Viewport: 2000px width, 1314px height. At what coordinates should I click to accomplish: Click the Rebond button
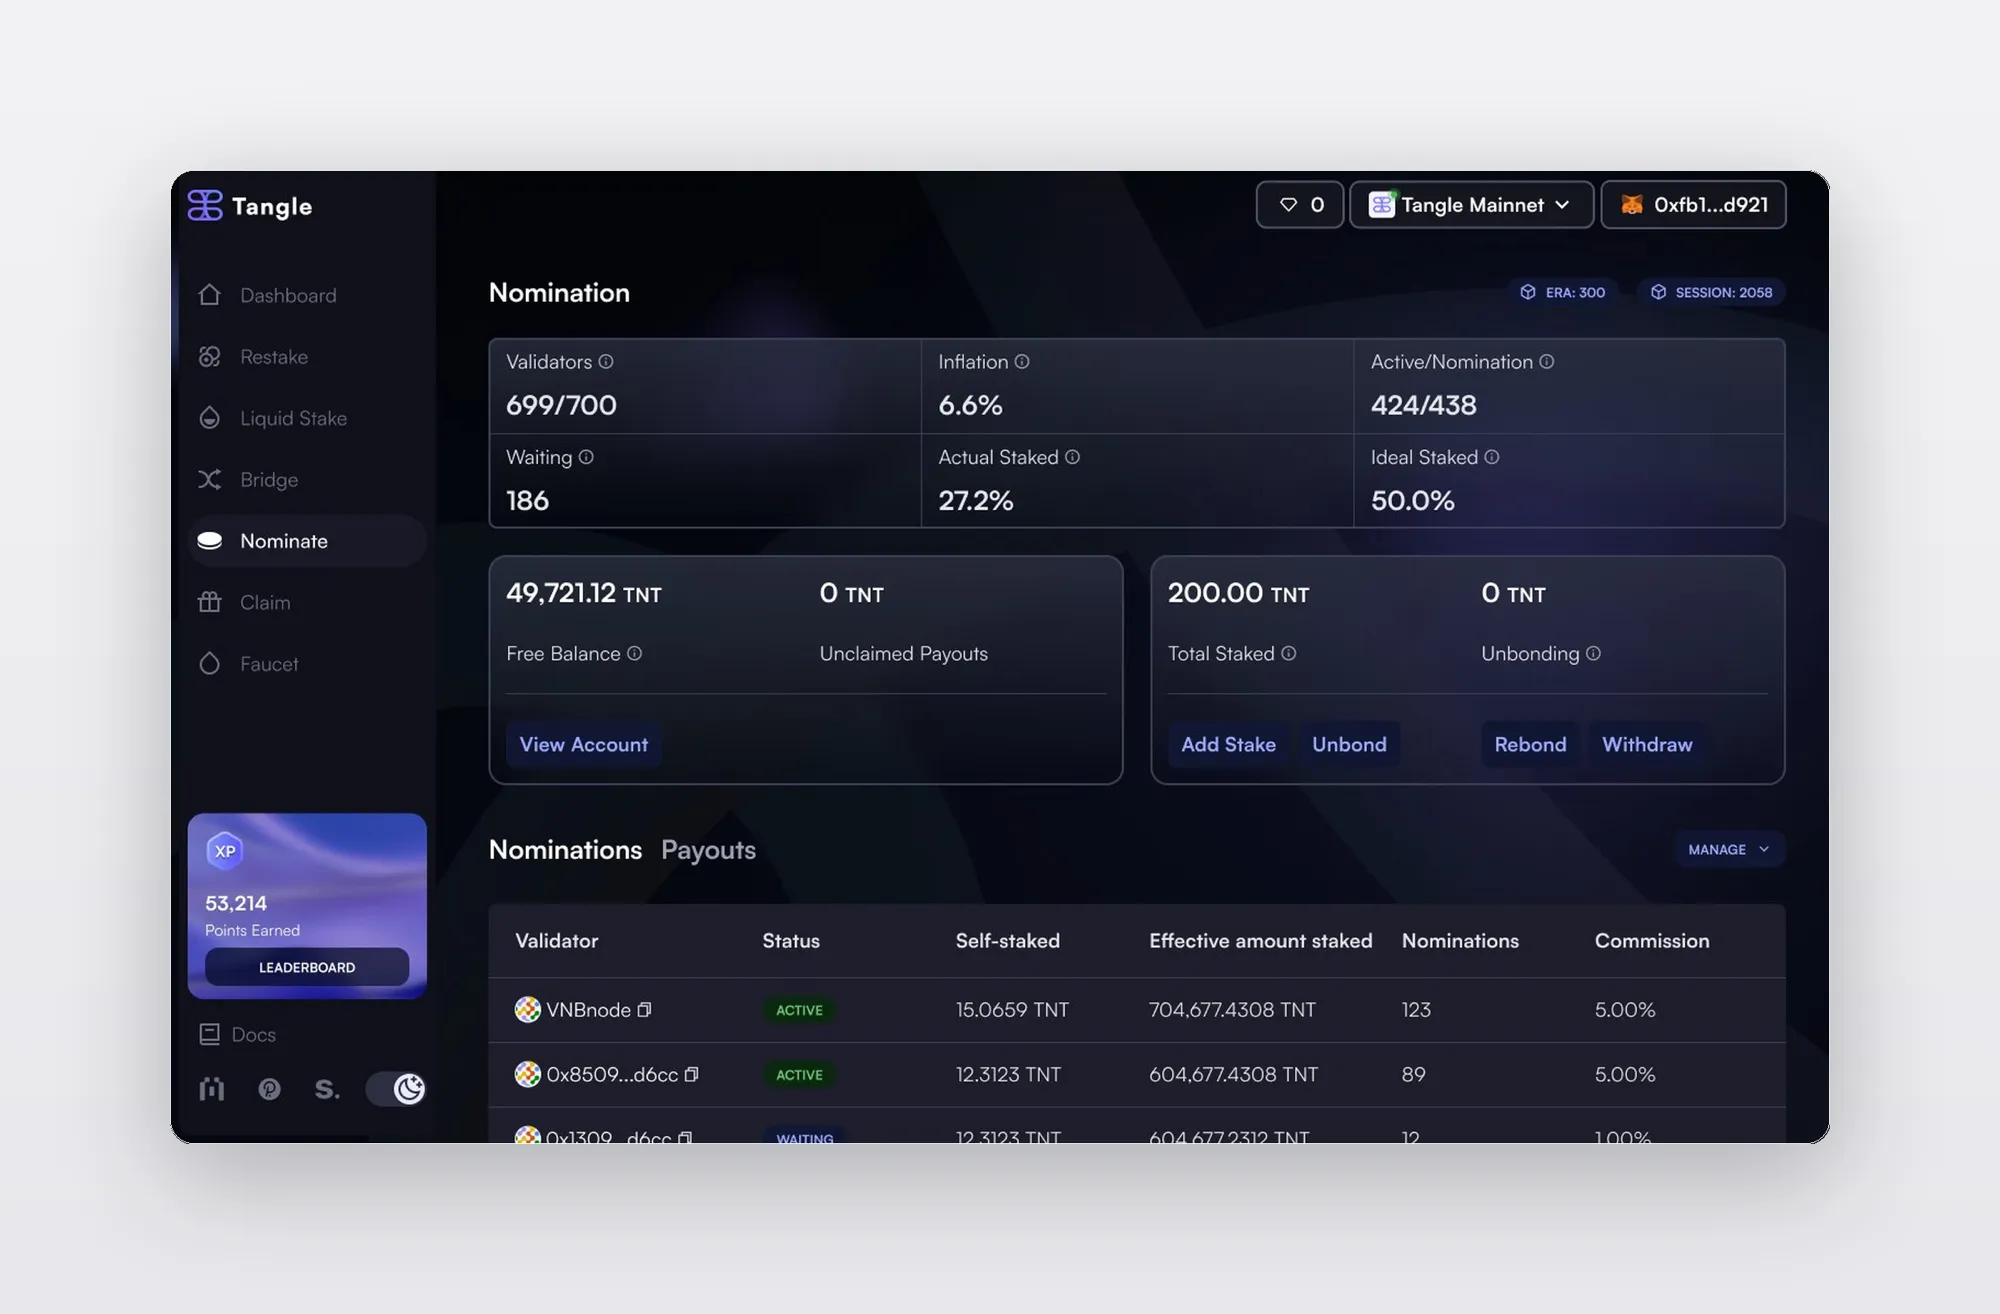click(1530, 745)
